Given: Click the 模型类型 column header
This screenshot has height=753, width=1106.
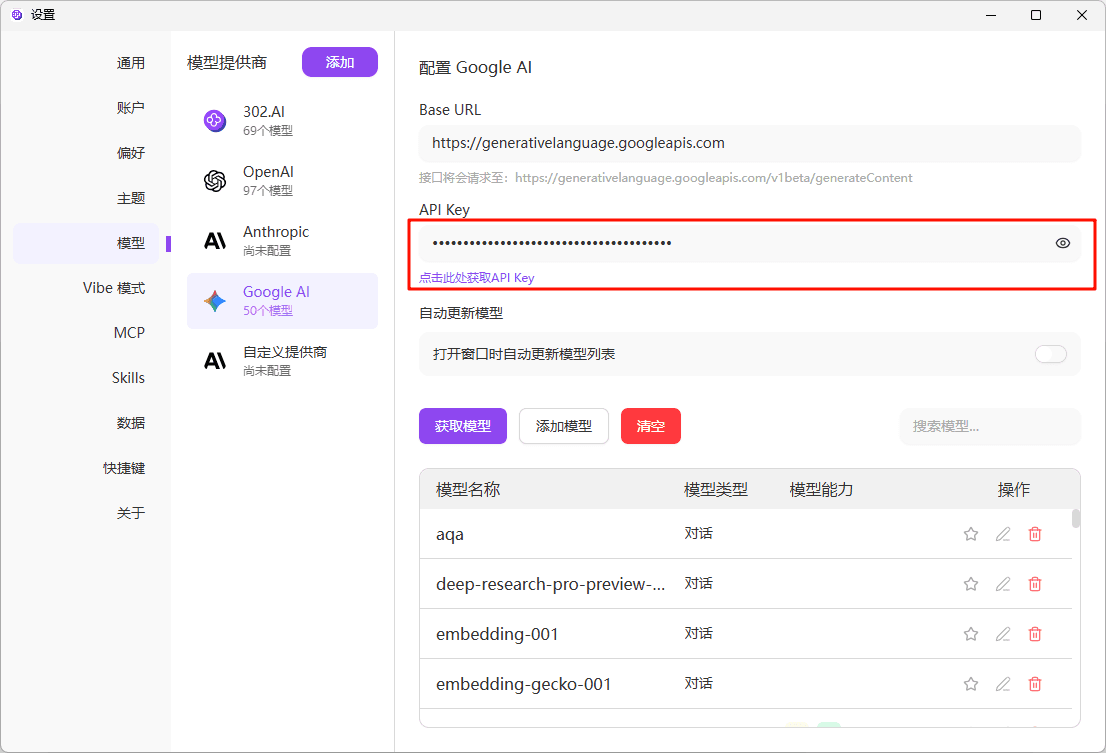Looking at the screenshot, I should pos(716,489).
